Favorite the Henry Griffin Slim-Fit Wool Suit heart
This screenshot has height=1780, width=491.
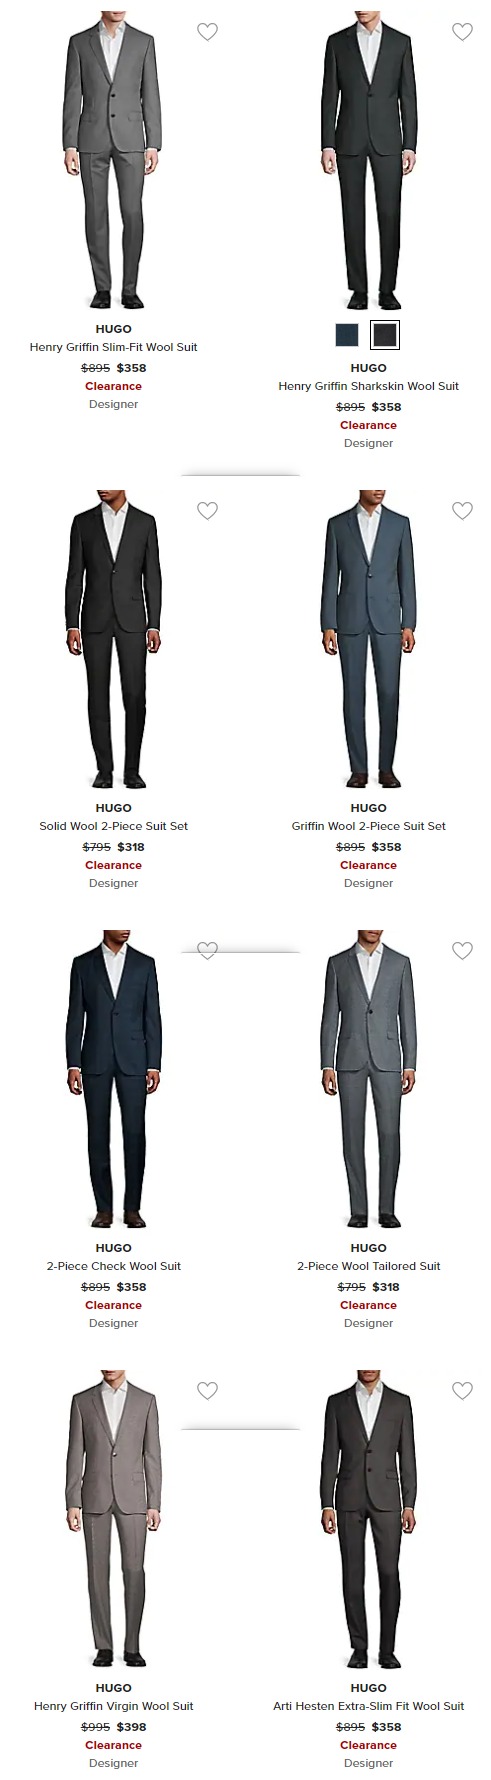click(x=207, y=32)
